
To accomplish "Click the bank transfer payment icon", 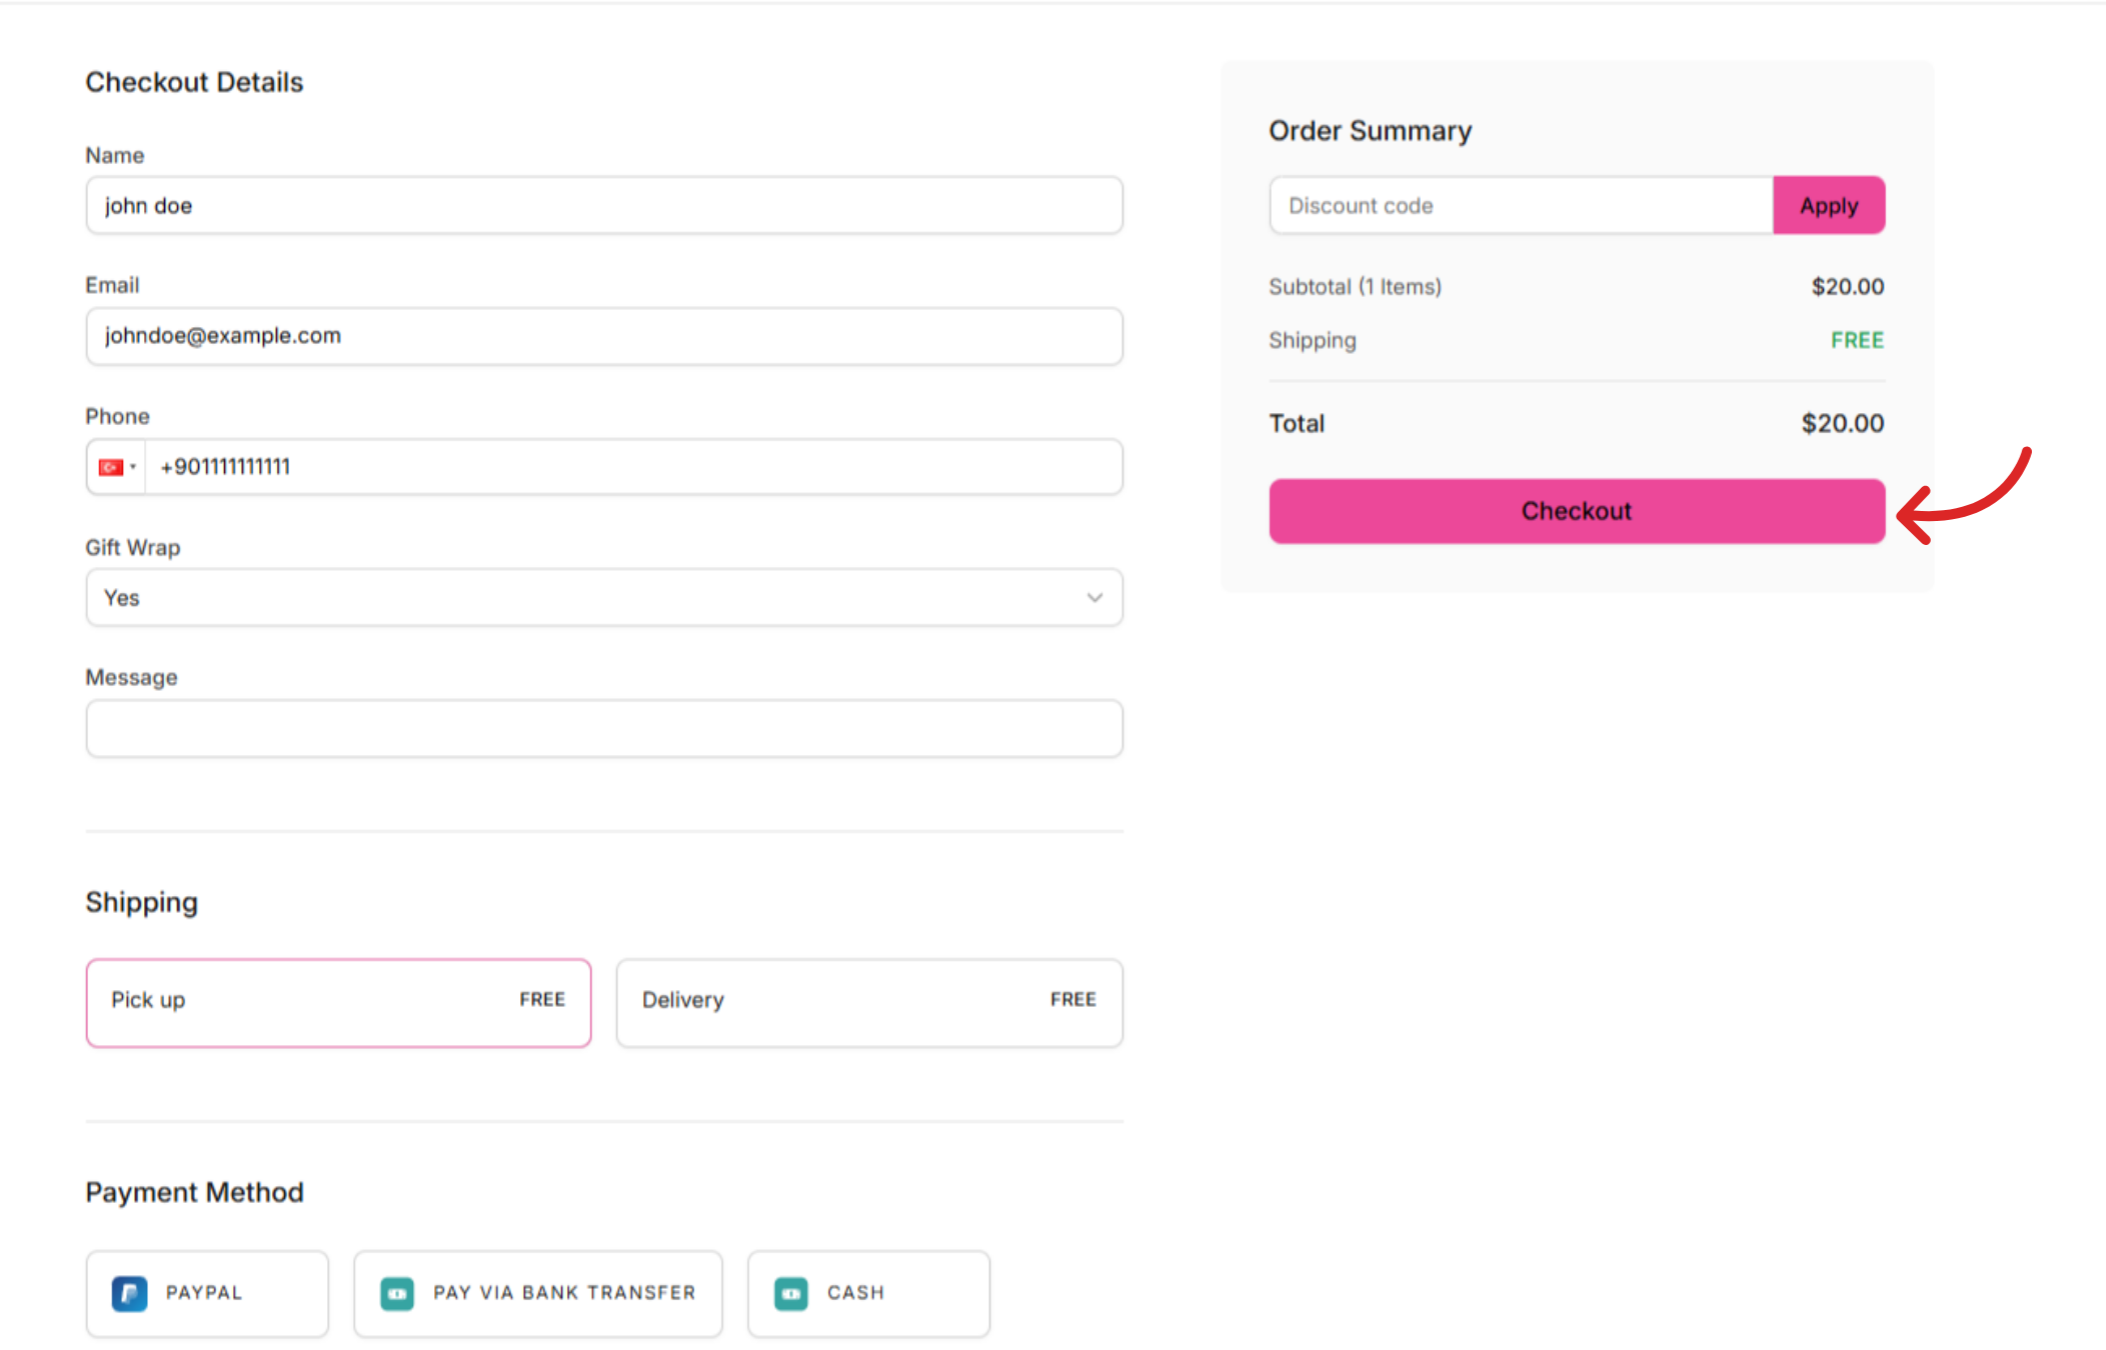I will click(397, 1293).
